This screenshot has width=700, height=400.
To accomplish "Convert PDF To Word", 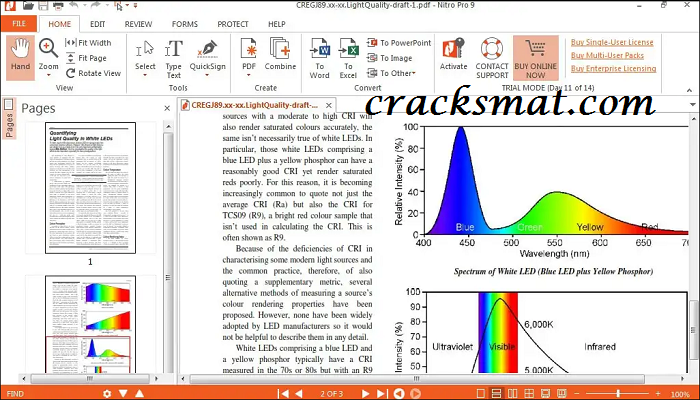I will 319,58.
